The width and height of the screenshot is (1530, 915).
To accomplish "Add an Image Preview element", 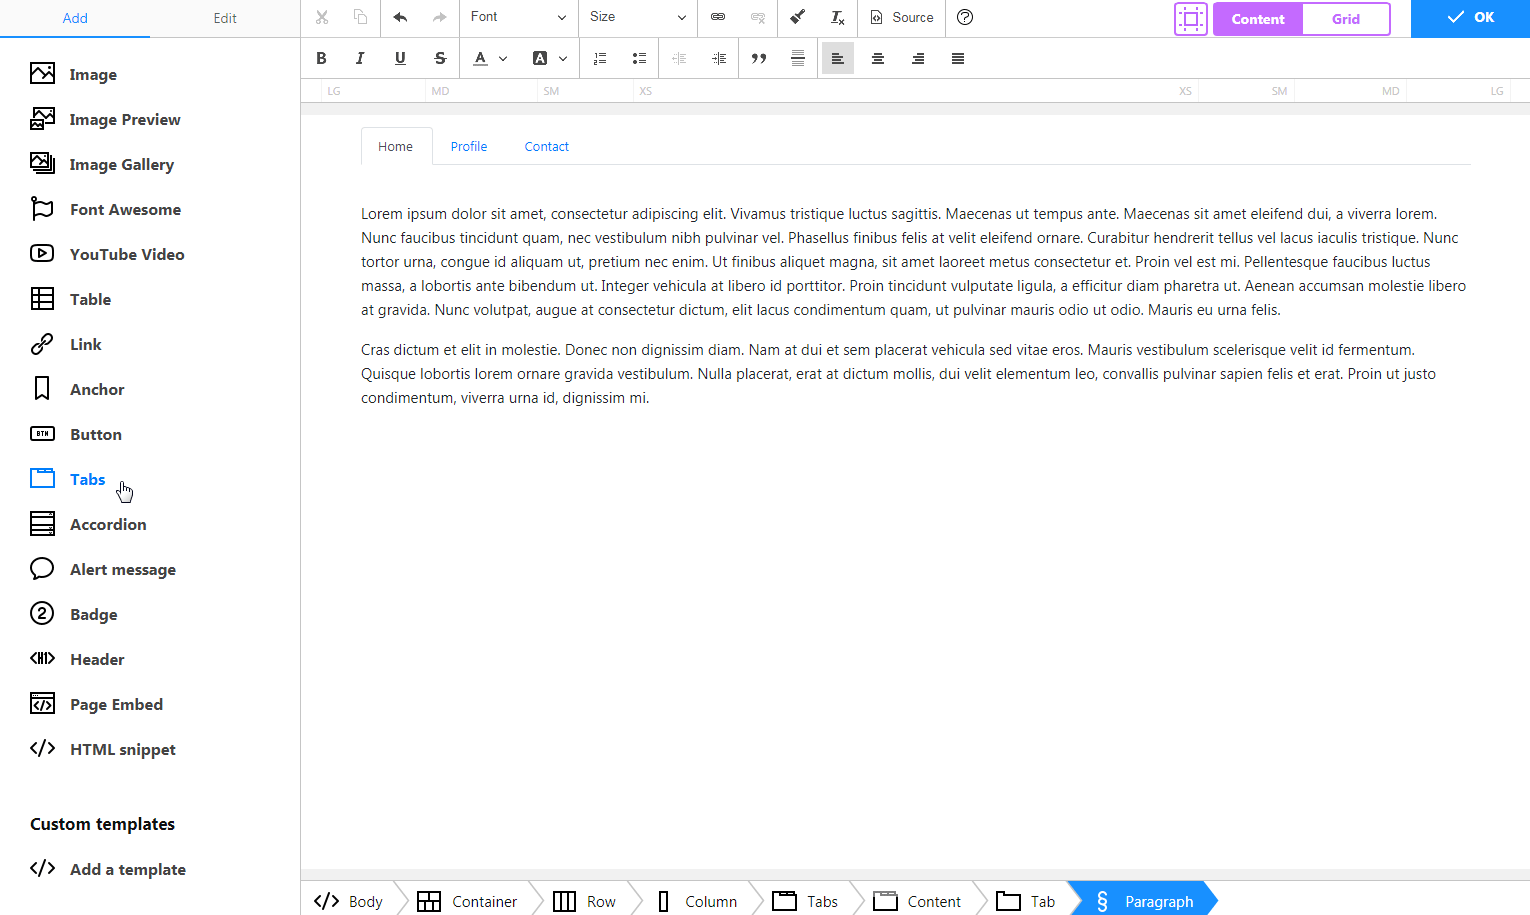I will [105, 119].
